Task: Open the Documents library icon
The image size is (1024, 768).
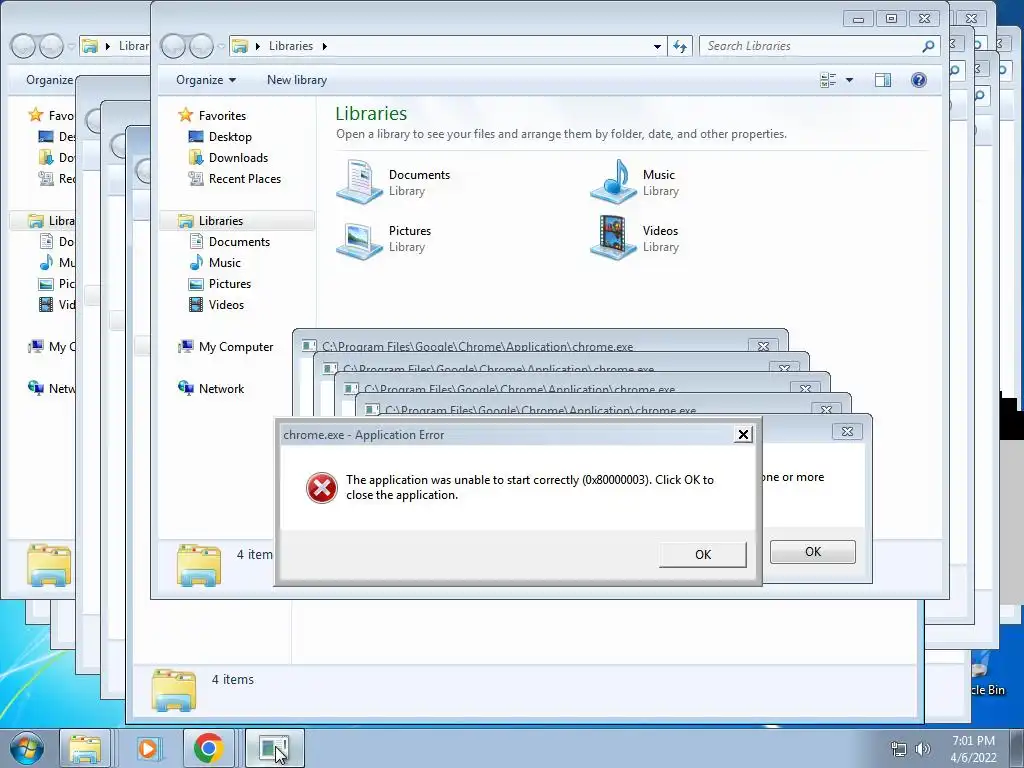Action: [x=359, y=182]
